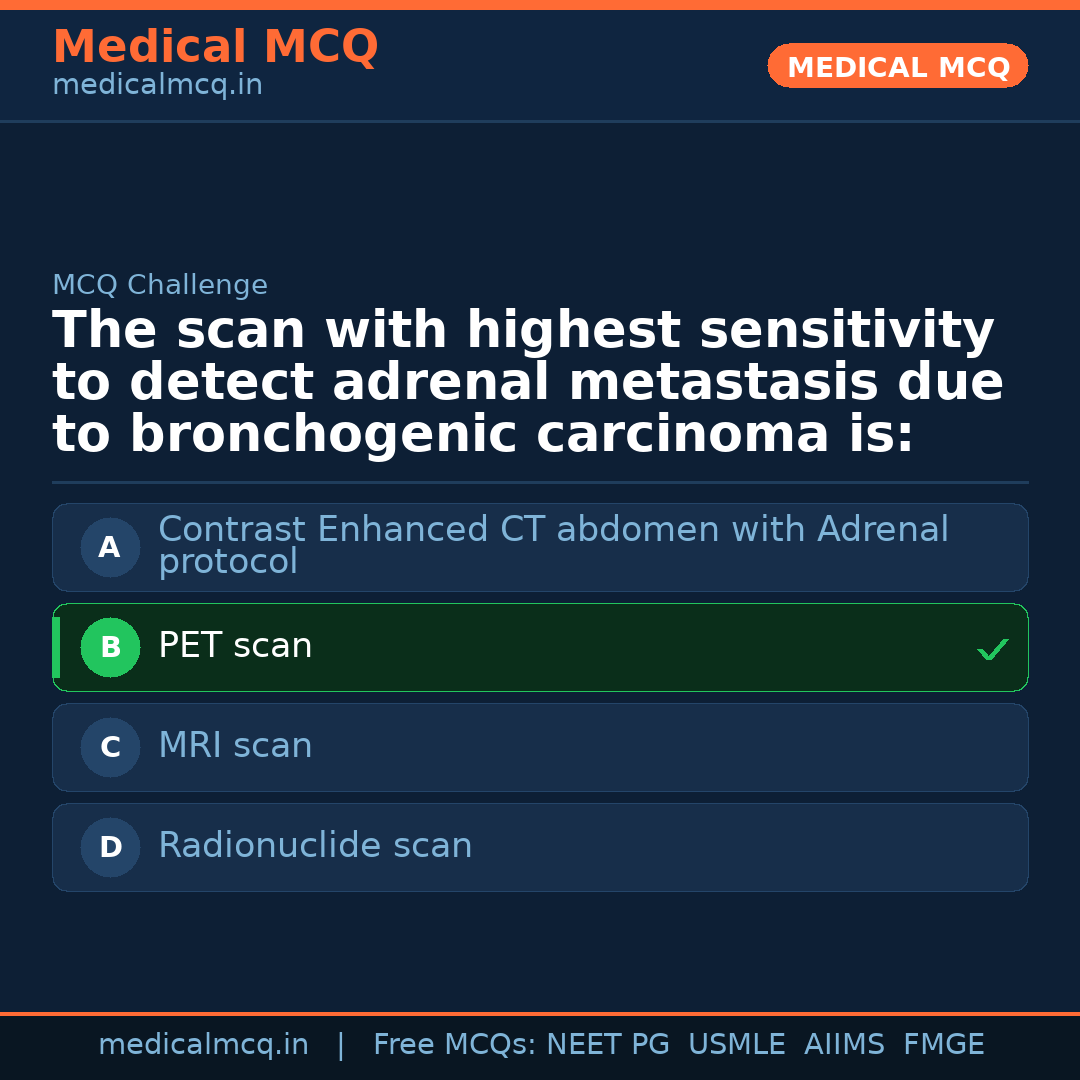Click the green bar left of option B

56,648
